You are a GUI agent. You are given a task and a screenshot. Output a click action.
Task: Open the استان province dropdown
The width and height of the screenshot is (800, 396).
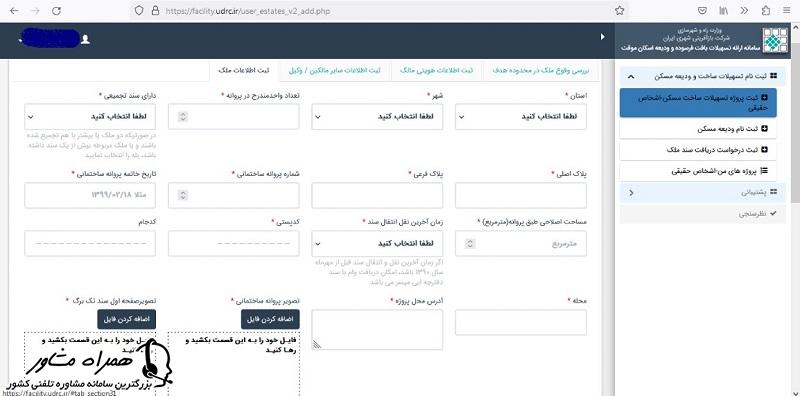coord(520,116)
